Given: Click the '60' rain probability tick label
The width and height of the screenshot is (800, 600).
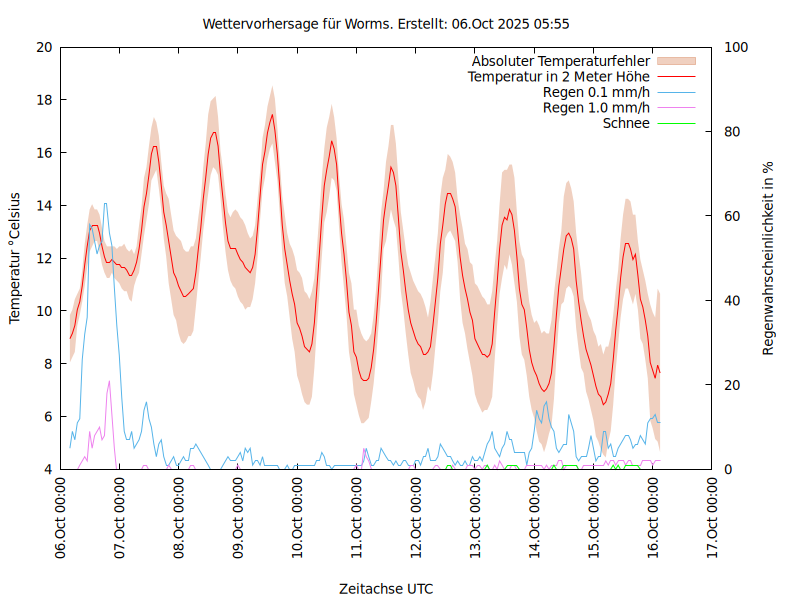Looking at the screenshot, I should click(732, 216).
